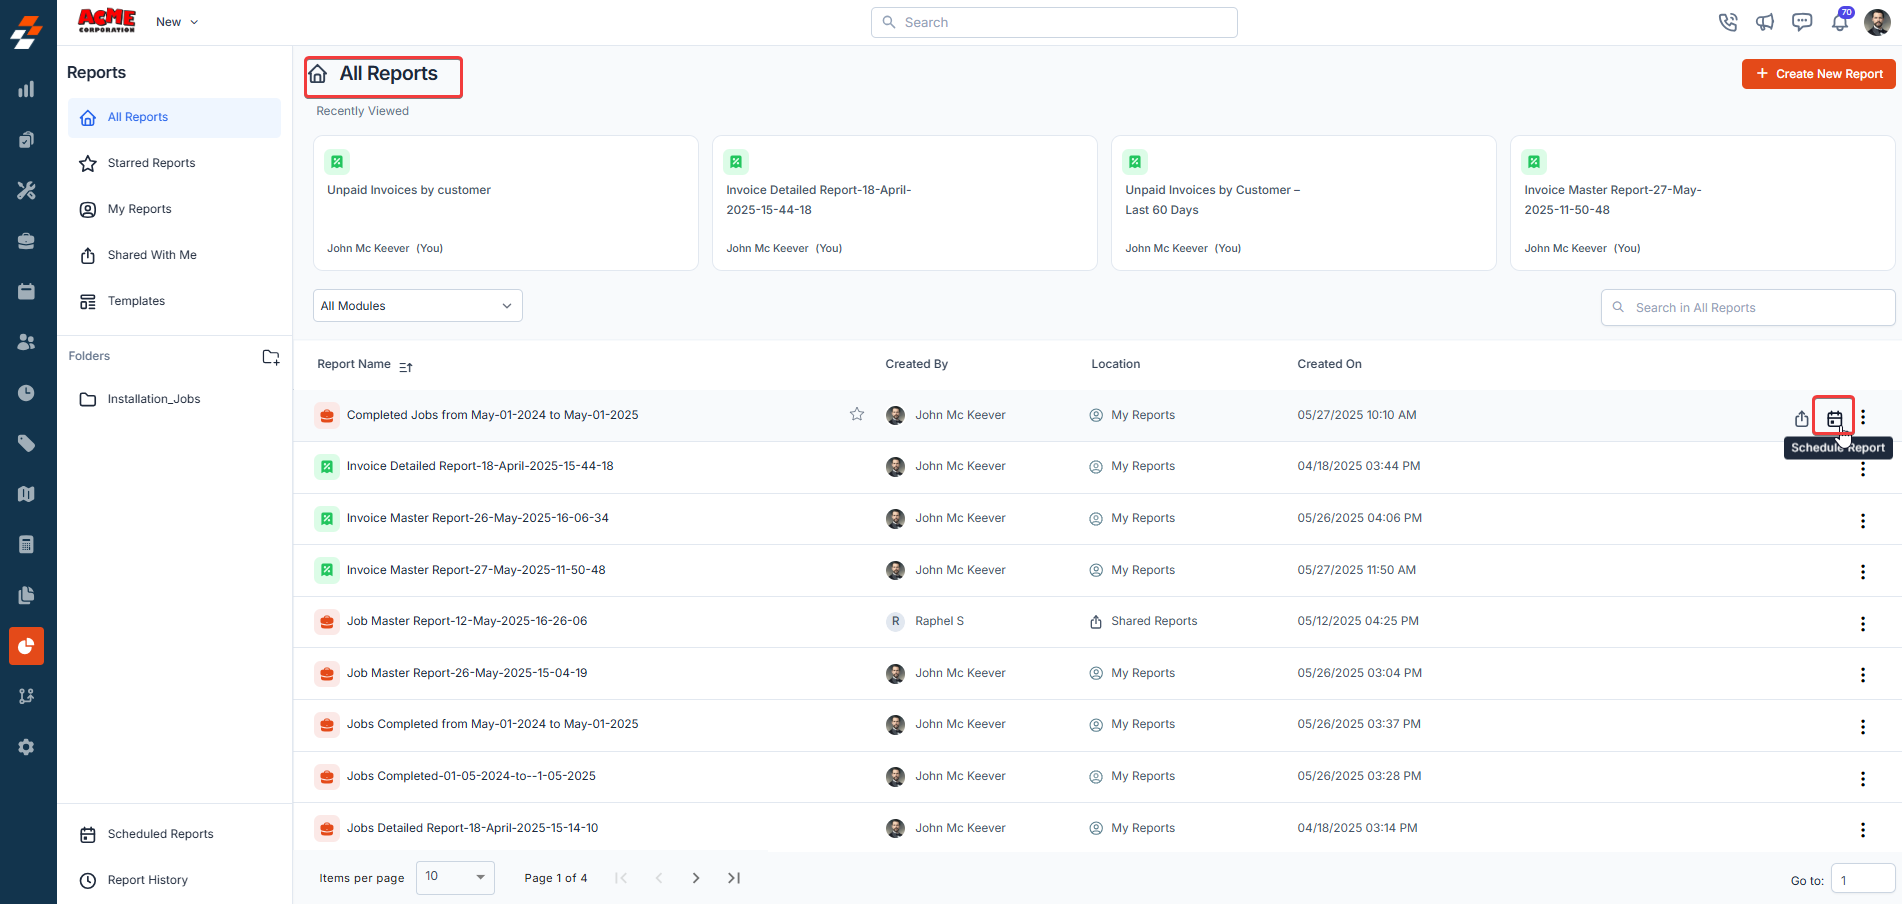Open Report History section
The height and width of the screenshot is (904, 1902).
pyautogui.click(x=174, y=880)
